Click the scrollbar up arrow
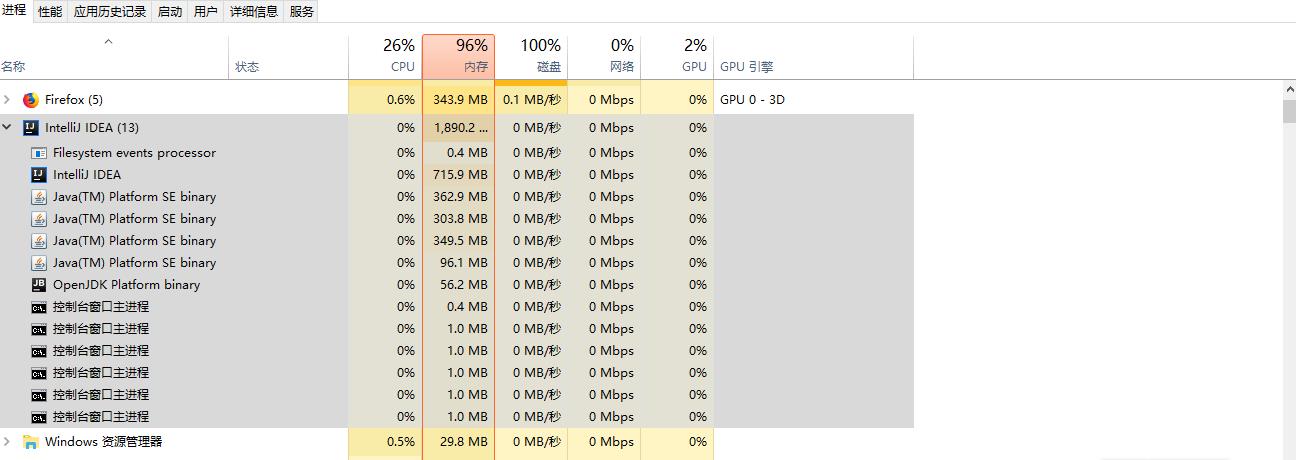 [1289, 90]
